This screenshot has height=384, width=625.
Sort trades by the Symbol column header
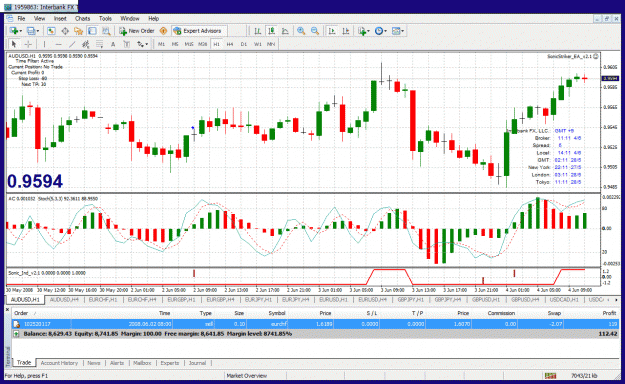pos(277,313)
